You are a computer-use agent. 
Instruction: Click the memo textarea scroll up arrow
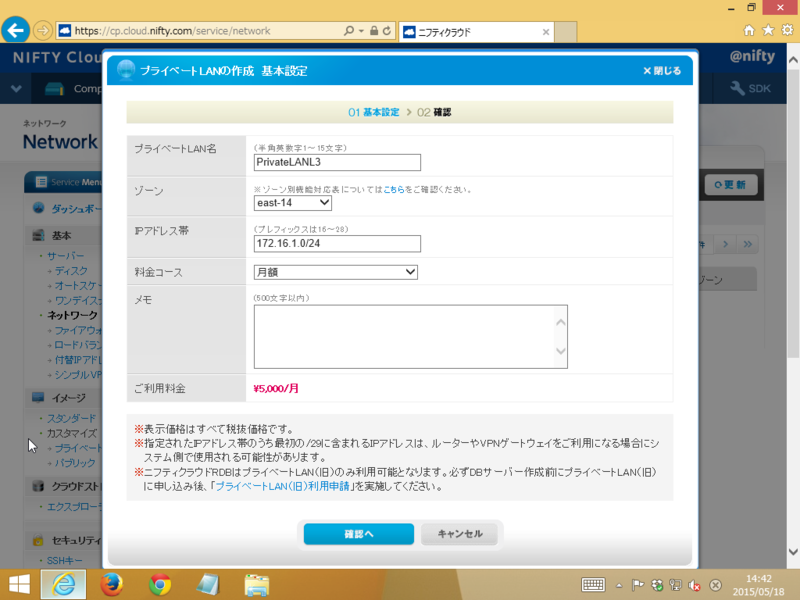[x=561, y=322]
